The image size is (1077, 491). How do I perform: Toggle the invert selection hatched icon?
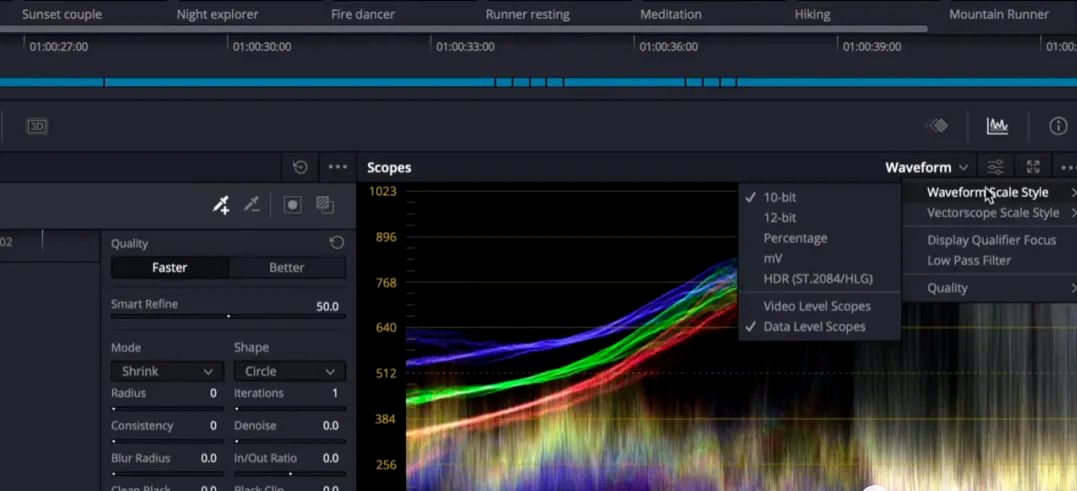(325, 205)
